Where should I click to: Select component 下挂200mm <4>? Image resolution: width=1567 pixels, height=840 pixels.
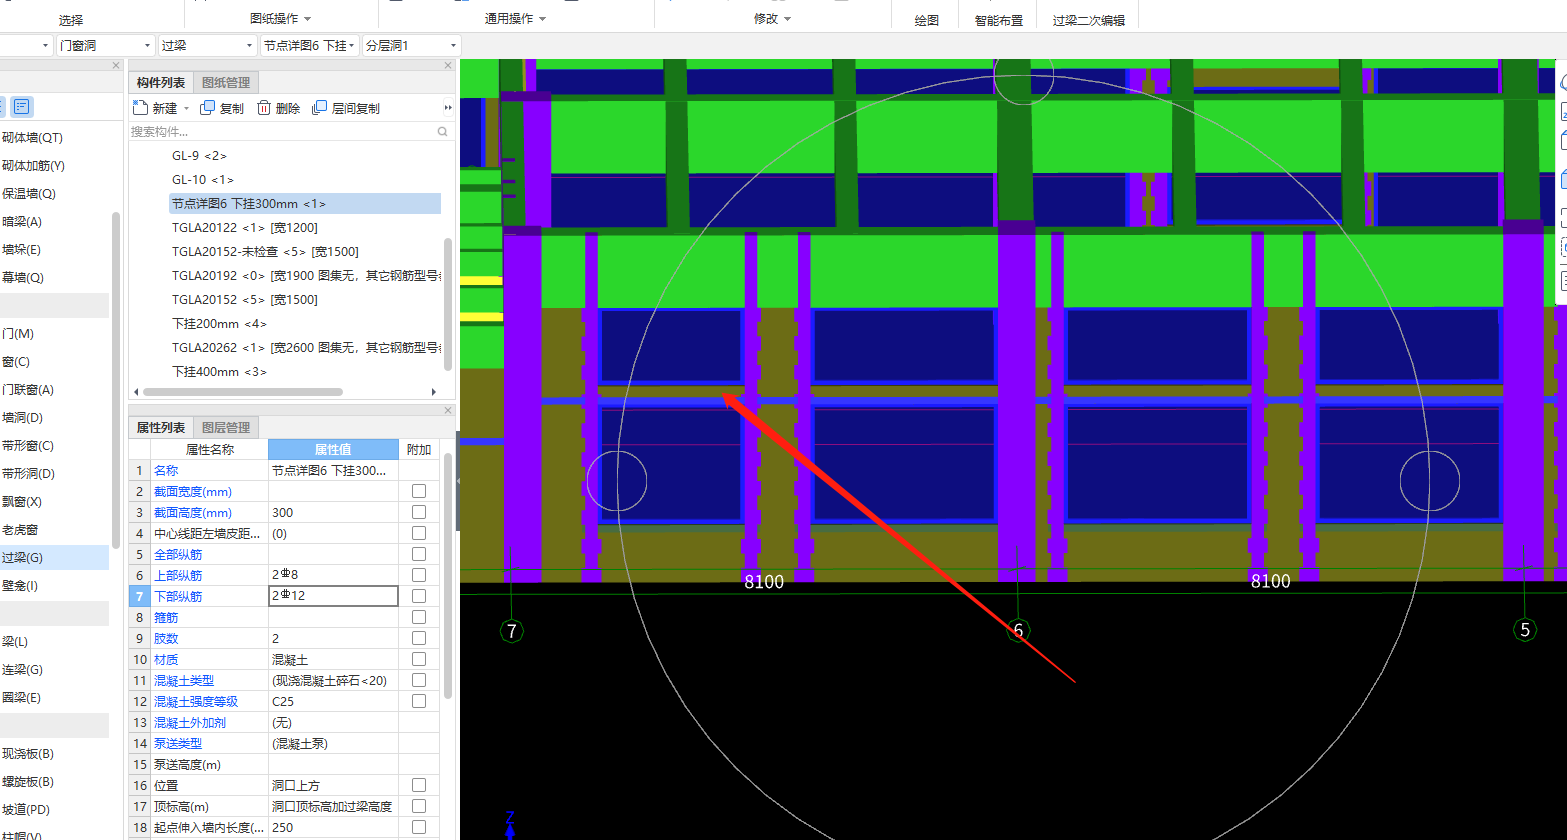219,324
